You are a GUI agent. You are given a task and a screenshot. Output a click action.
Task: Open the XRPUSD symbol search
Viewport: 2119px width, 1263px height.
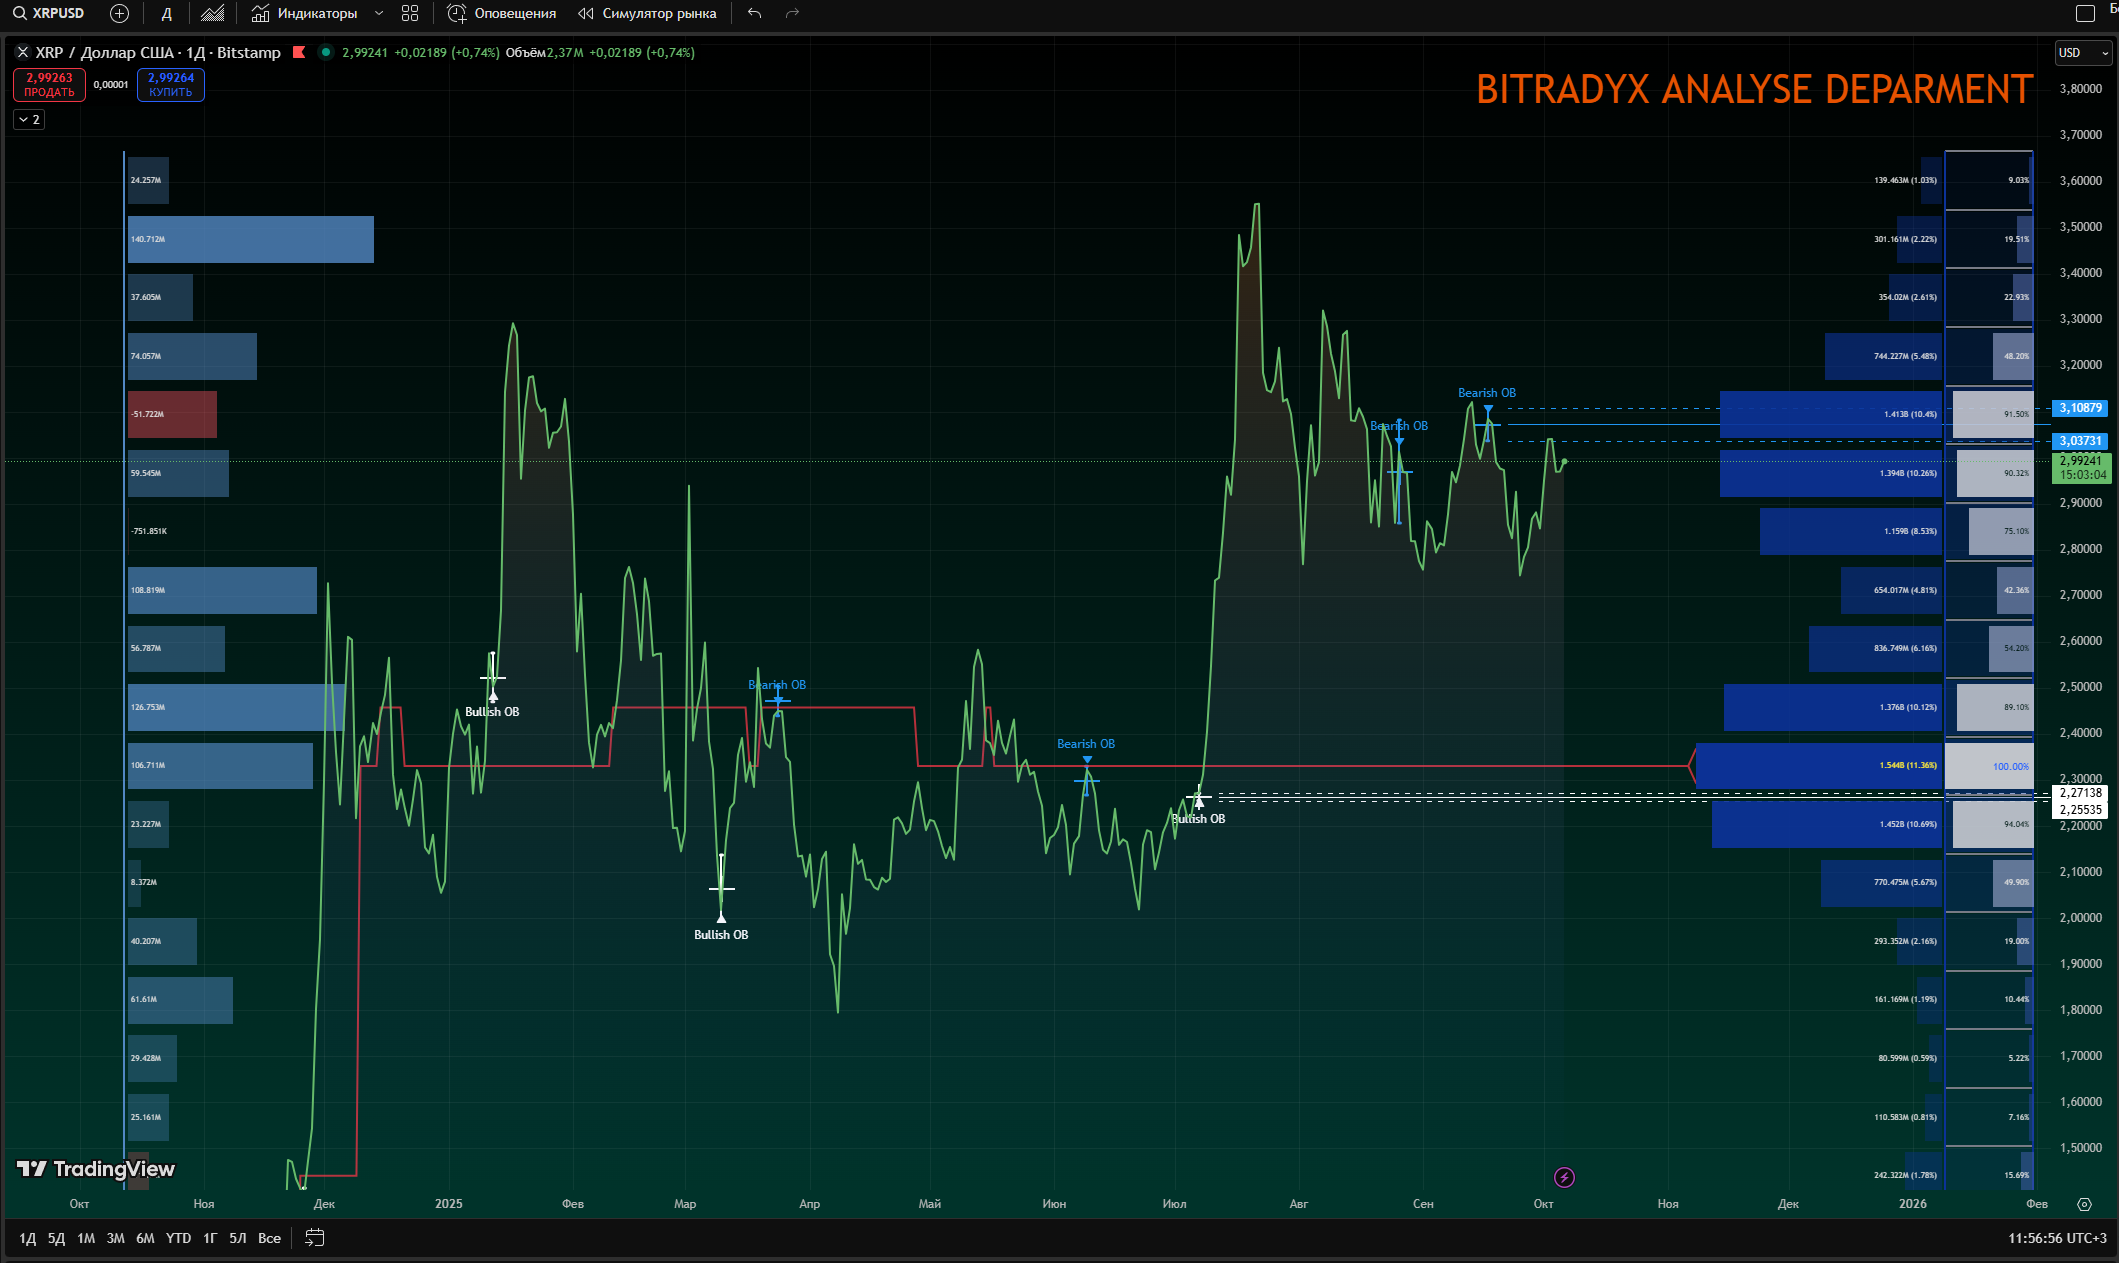tap(49, 13)
